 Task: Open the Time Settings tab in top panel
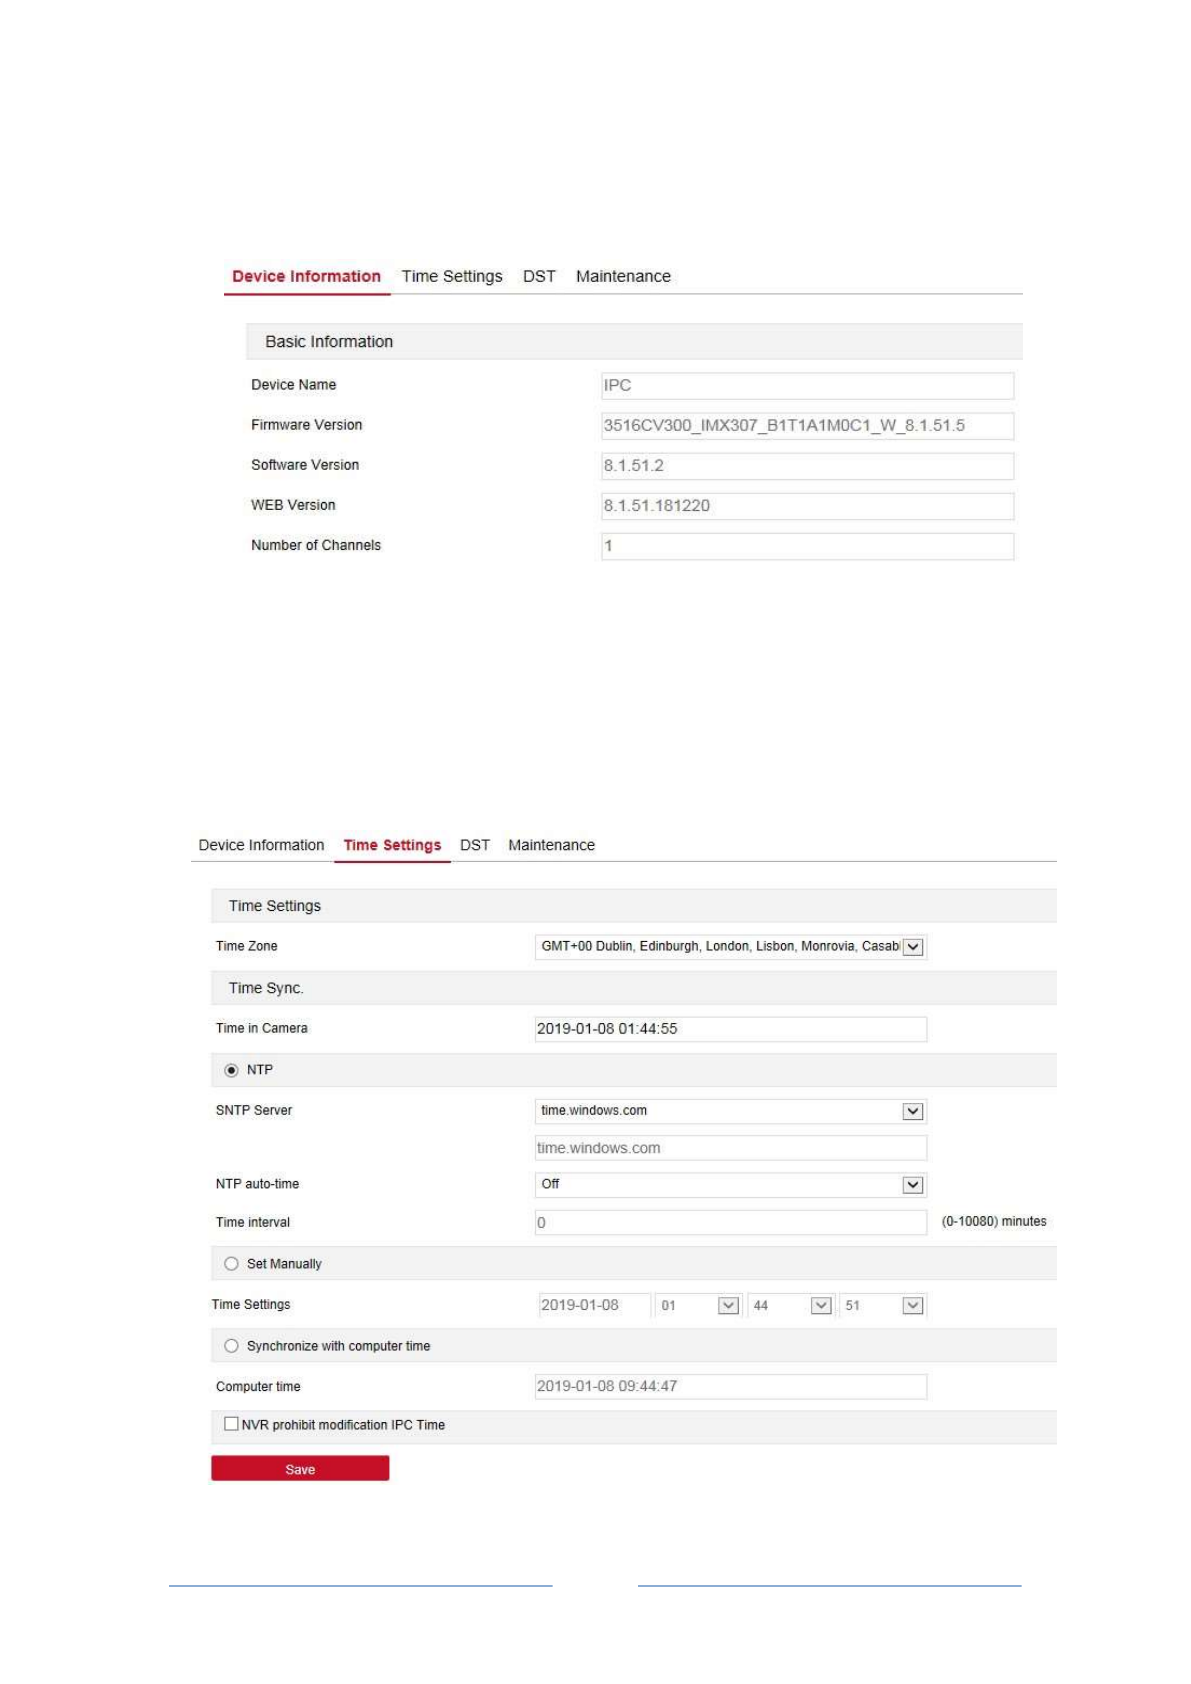[x=451, y=276]
